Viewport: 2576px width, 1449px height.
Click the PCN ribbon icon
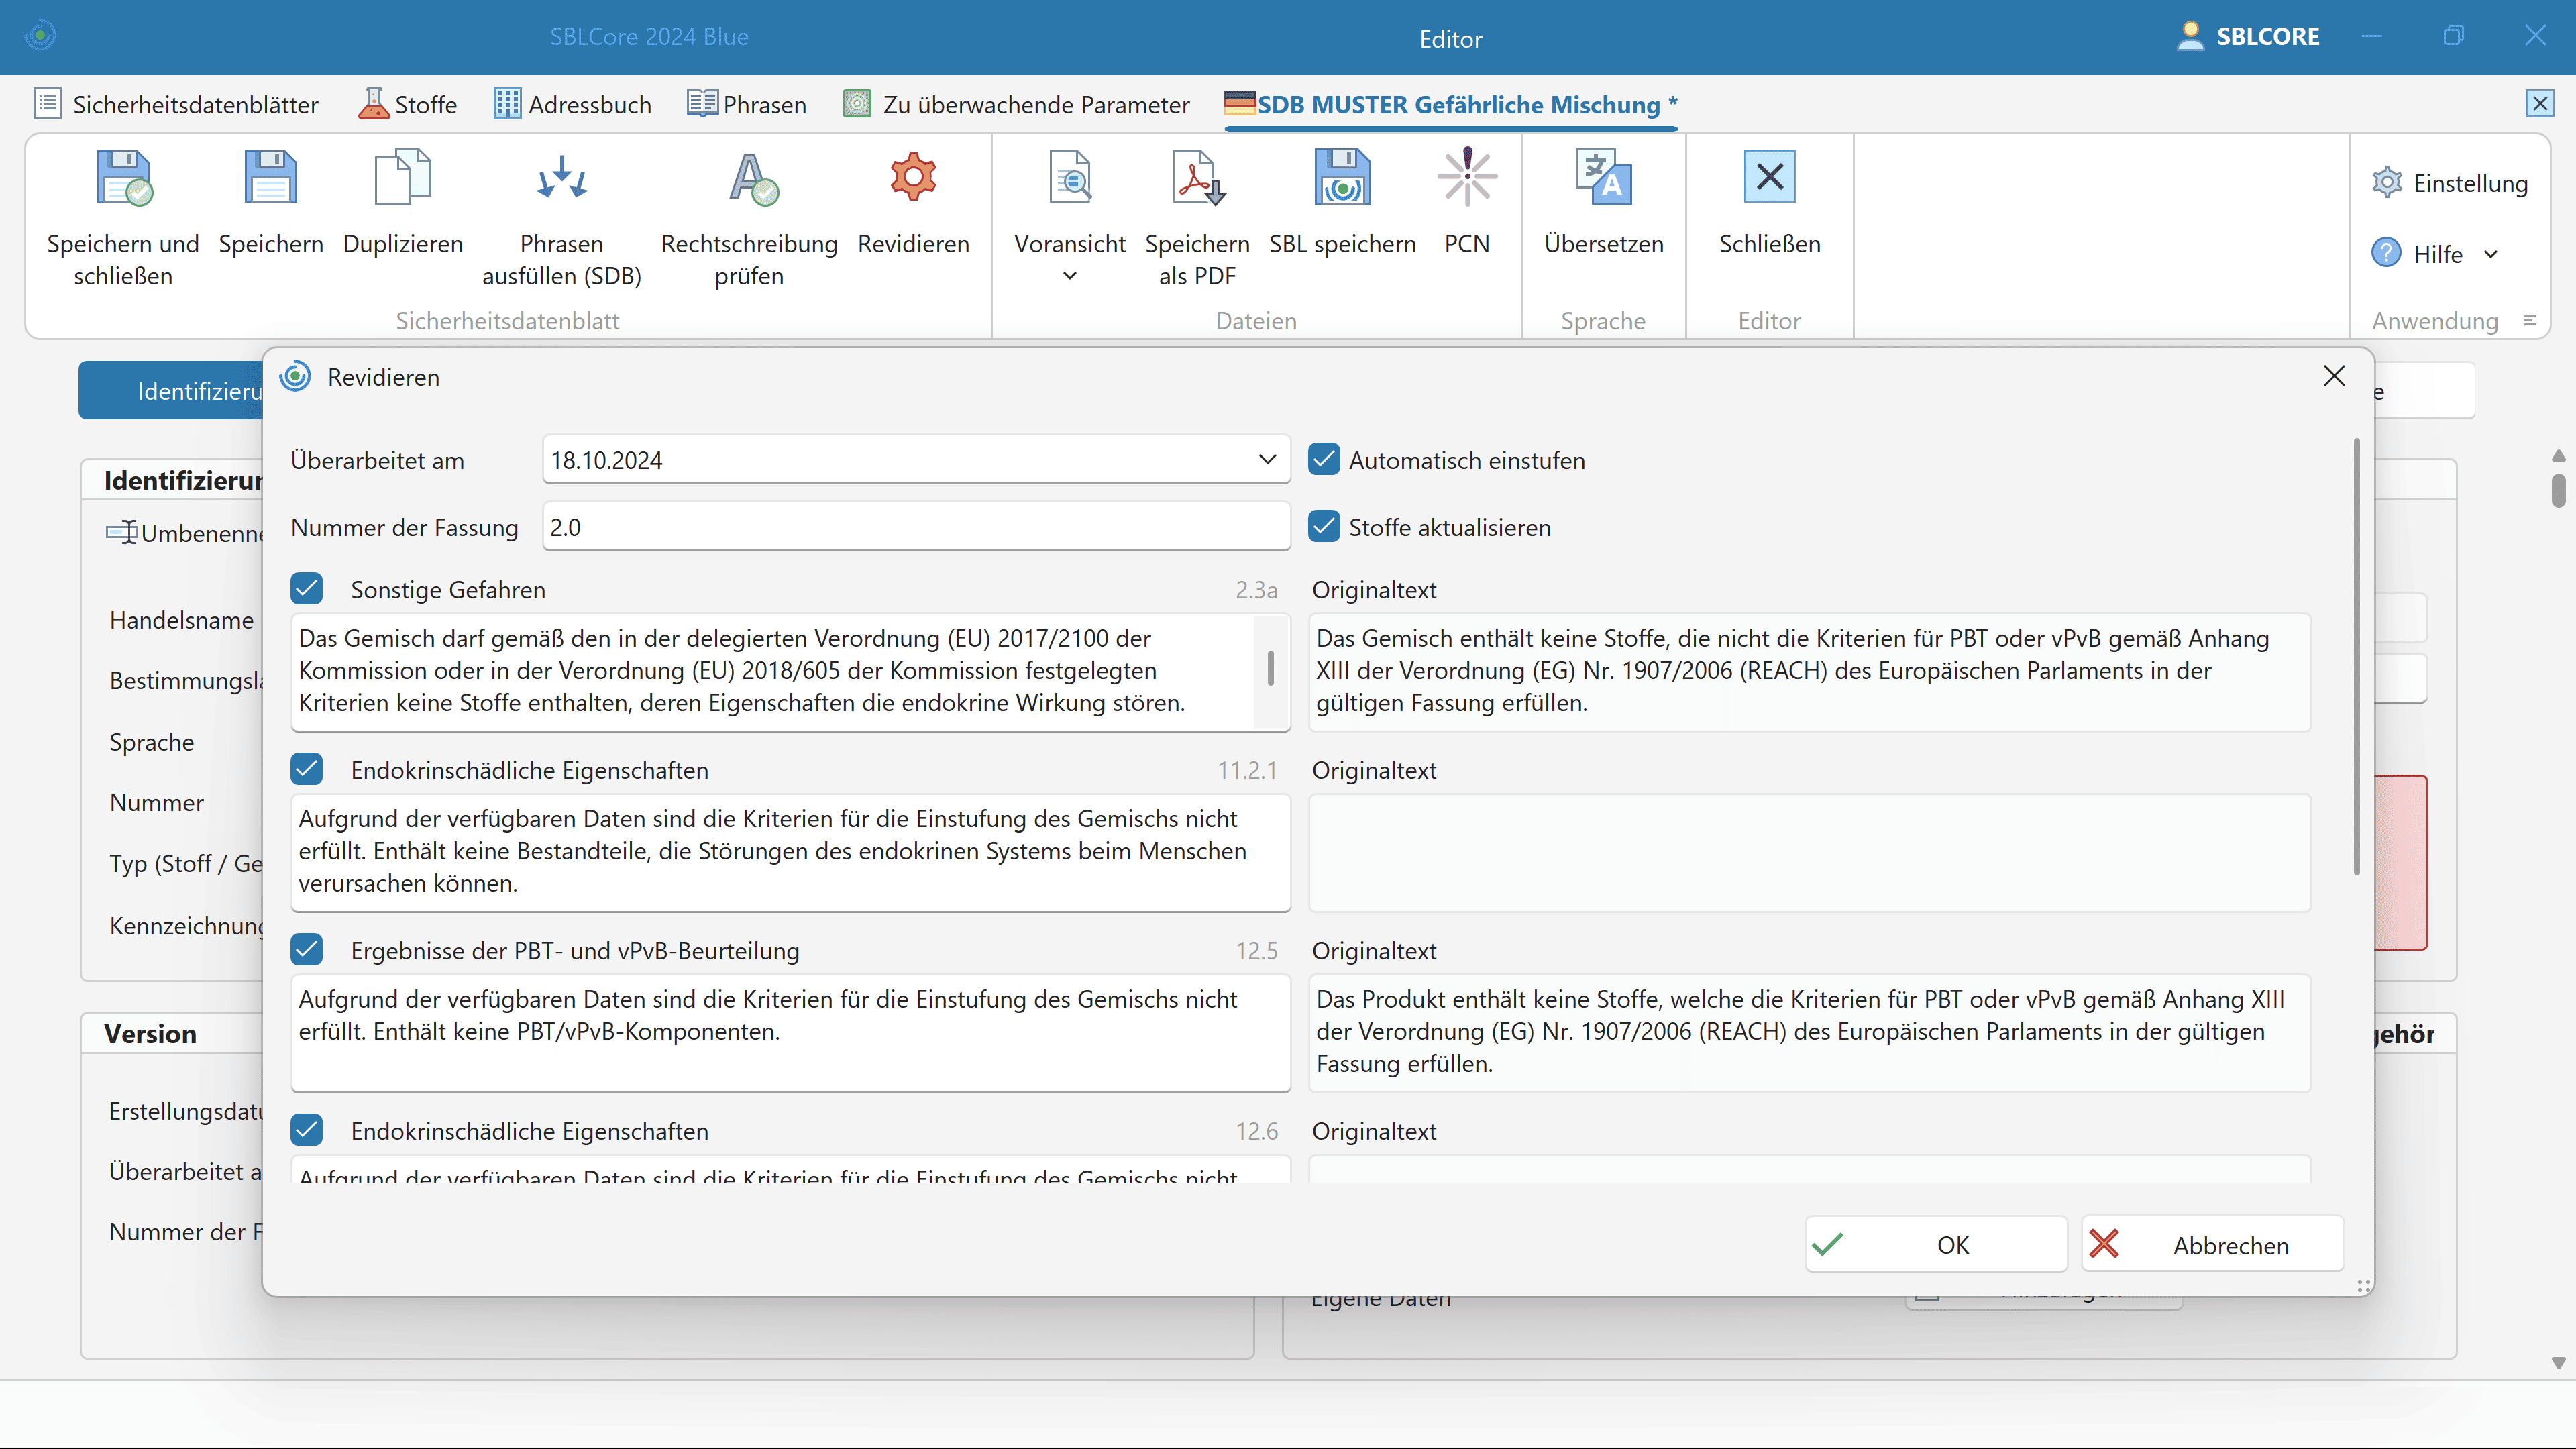pyautogui.click(x=1467, y=178)
